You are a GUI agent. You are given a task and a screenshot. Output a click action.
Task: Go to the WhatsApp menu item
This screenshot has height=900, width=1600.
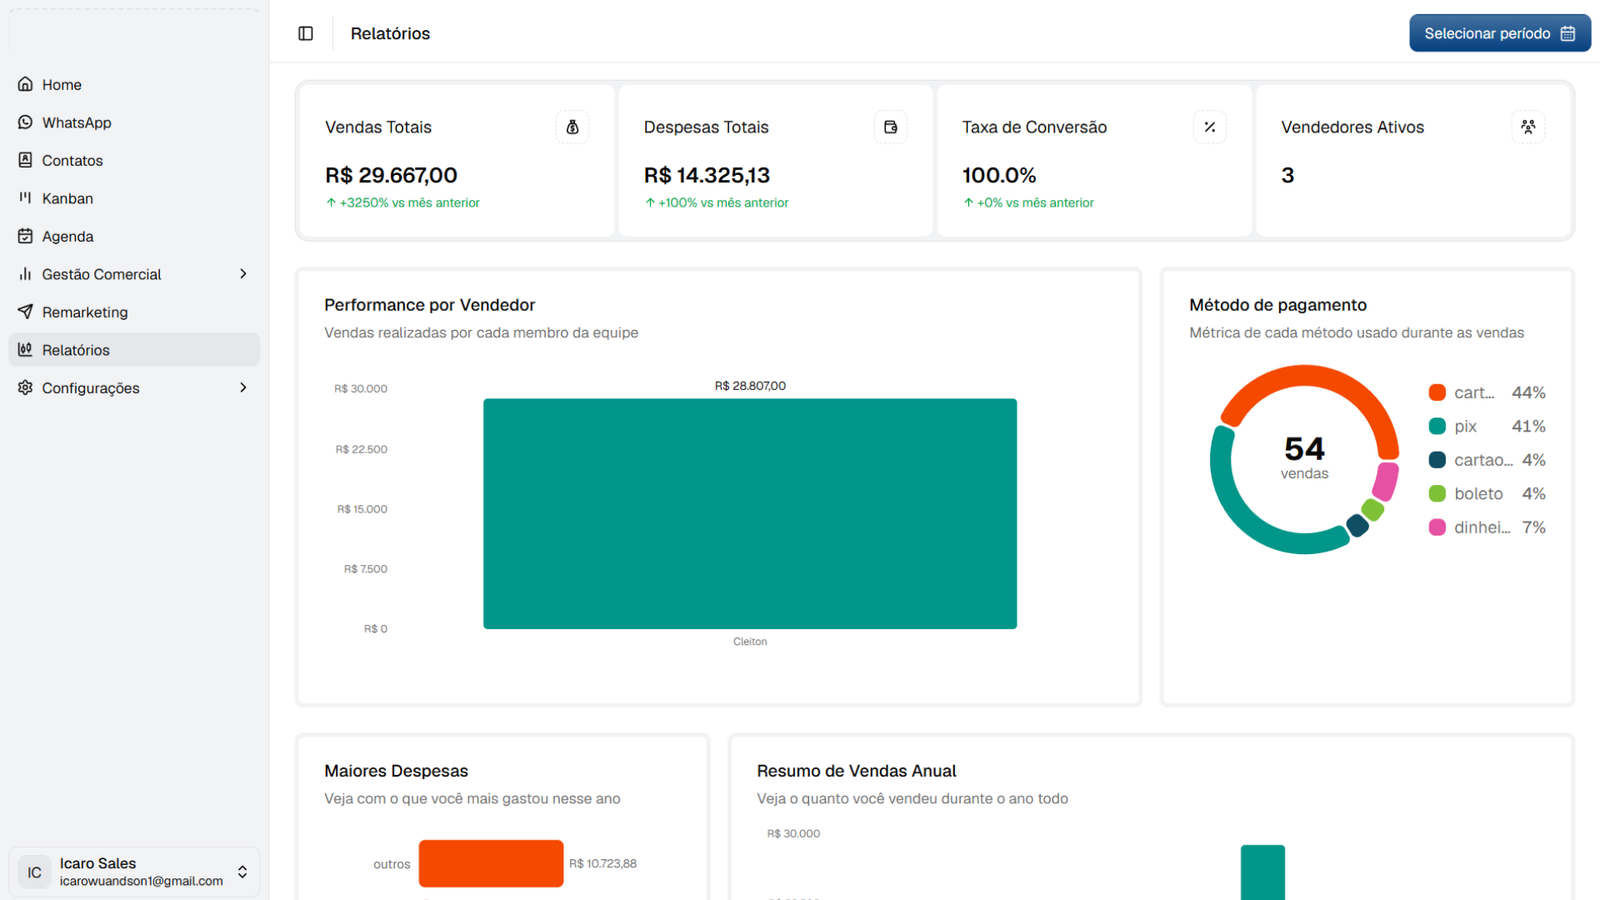[134, 122]
